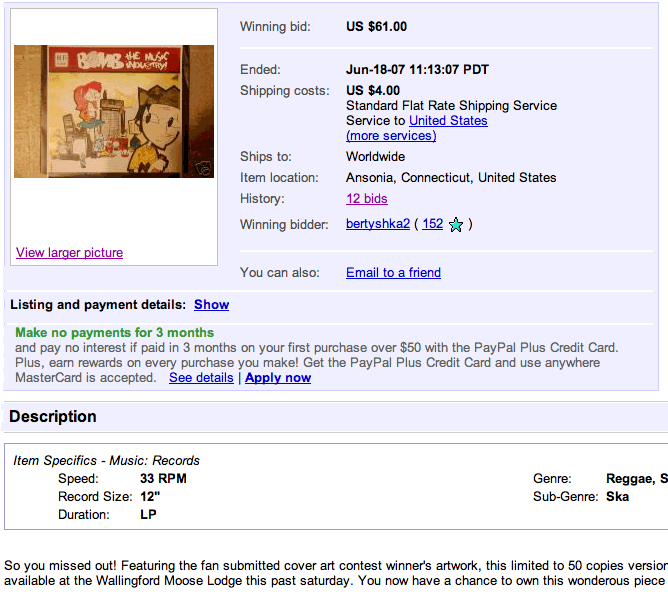Viewport: 668px width, 601px height.
Task: Open the Bomb the Music Industry album thumbnail
Action: pyautogui.click(x=114, y=111)
